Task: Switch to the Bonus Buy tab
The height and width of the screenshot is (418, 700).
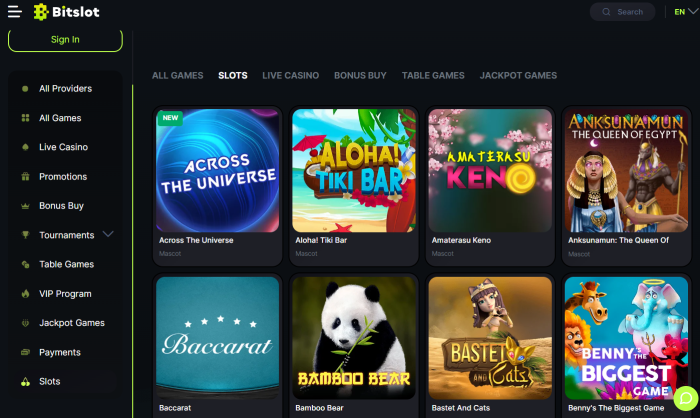Action: pyautogui.click(x=360, y=75)
